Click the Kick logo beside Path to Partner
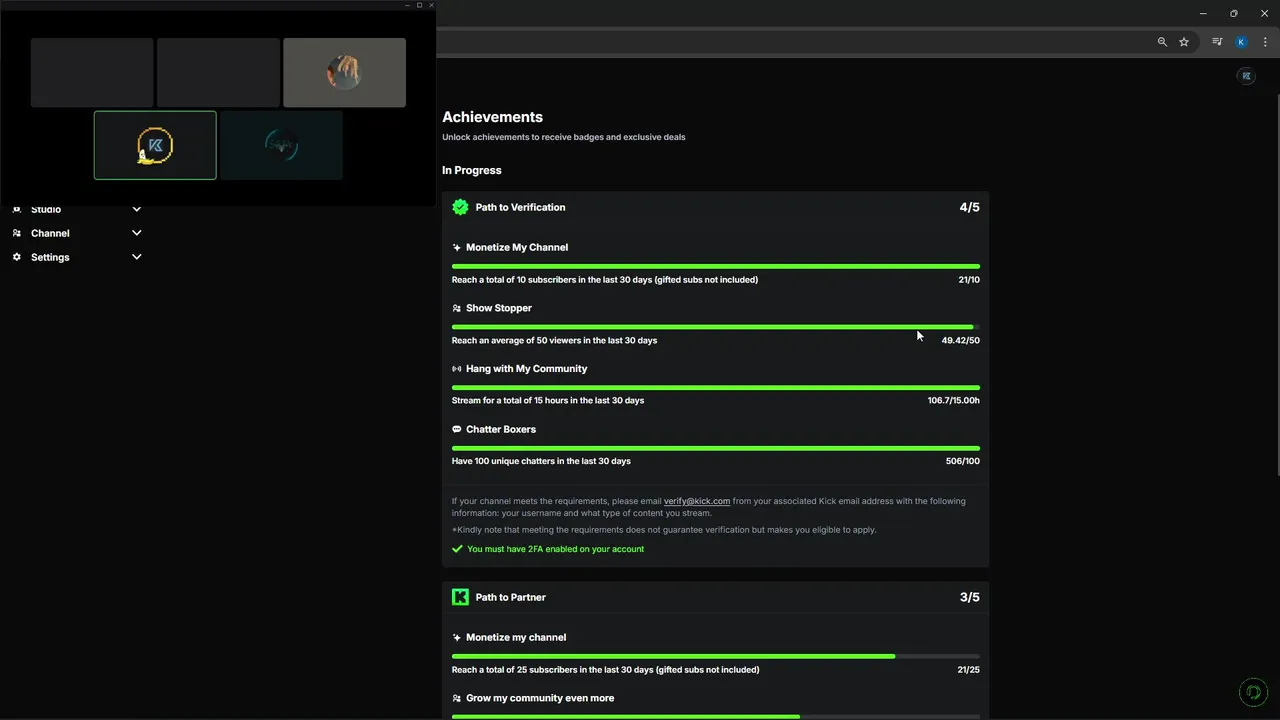The width and height of the screenshot is (1280, 720). (460, 597)
